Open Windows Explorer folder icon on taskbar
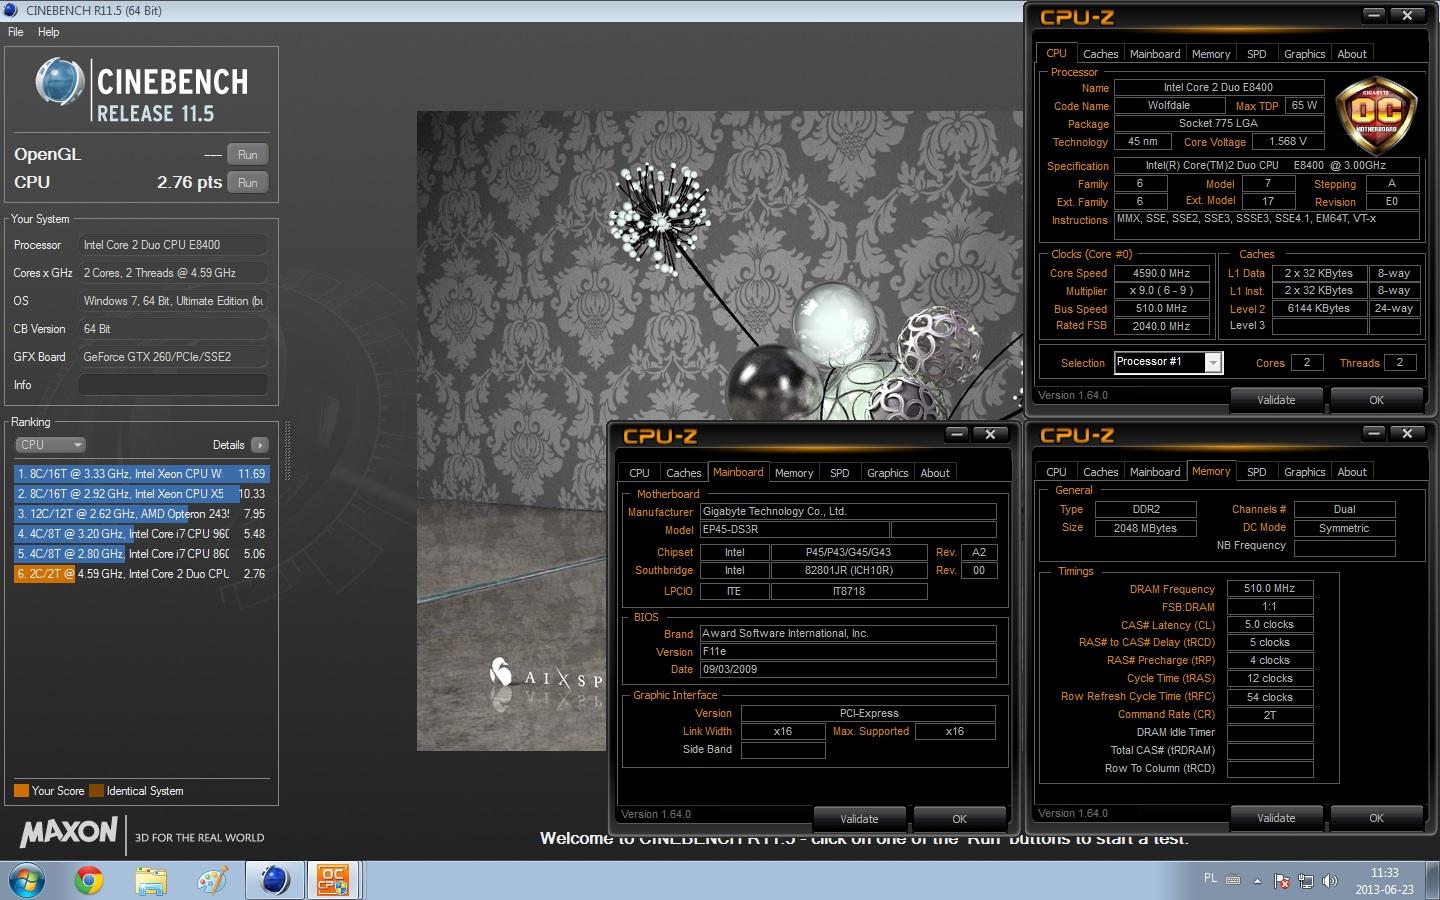Image resolution: width=1440 pixels, height=900 pixels. tap(151, 880)
